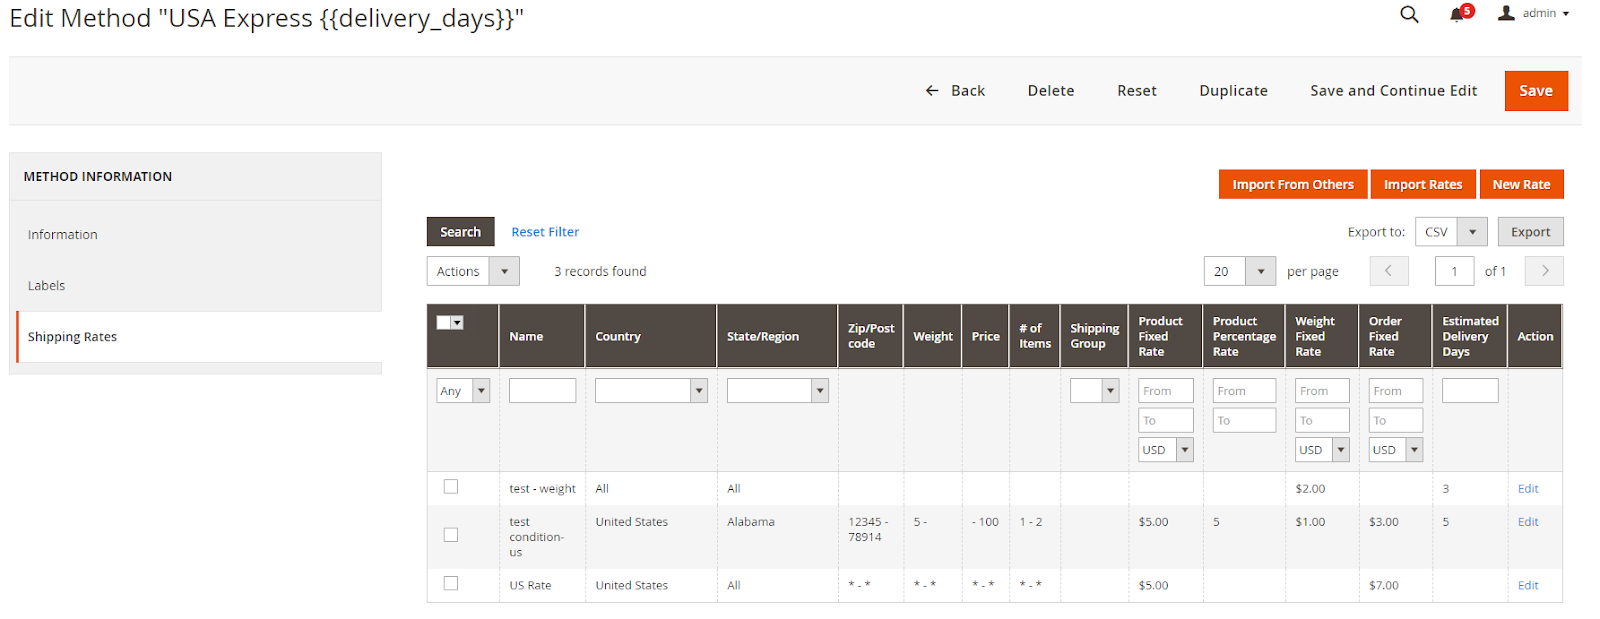Click the Import Rates button
The image size is (1600, 619).
coord(1422,185)
